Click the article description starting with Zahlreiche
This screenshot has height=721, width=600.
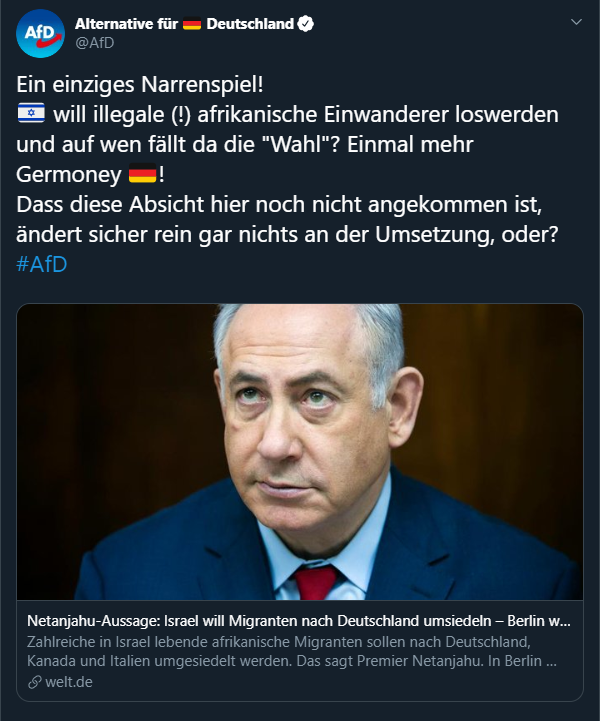point(292,652)
